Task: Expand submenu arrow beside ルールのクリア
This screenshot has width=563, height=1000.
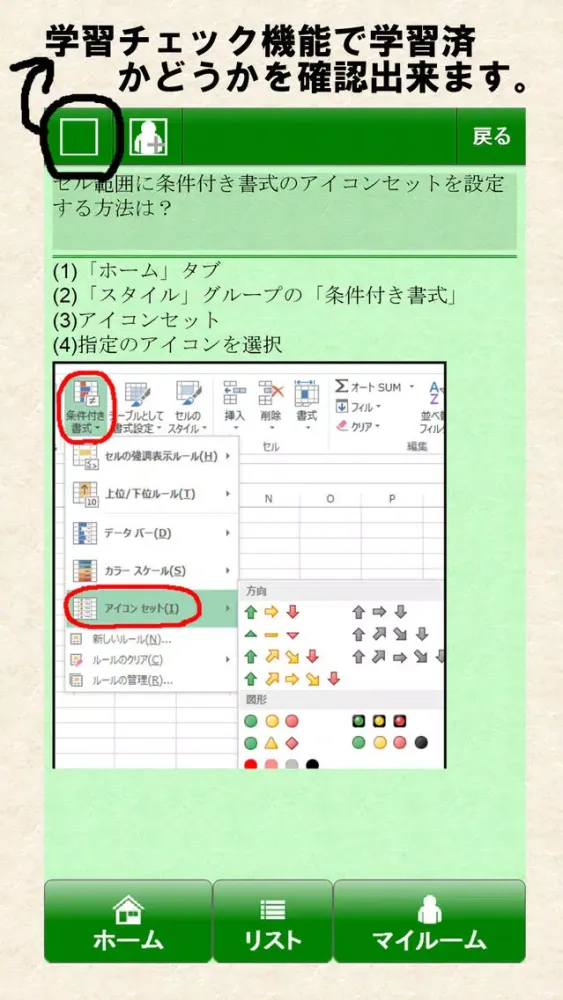Action: tap(228, 659)
